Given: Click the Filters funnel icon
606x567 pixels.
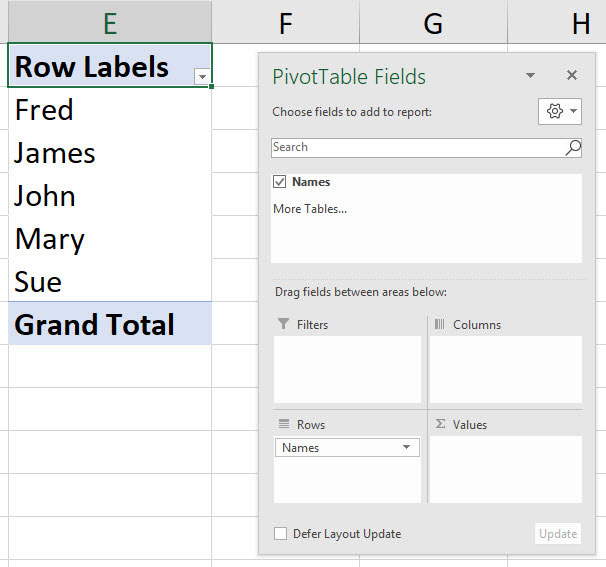Looking at the screenshot, I should pos(284,325).
